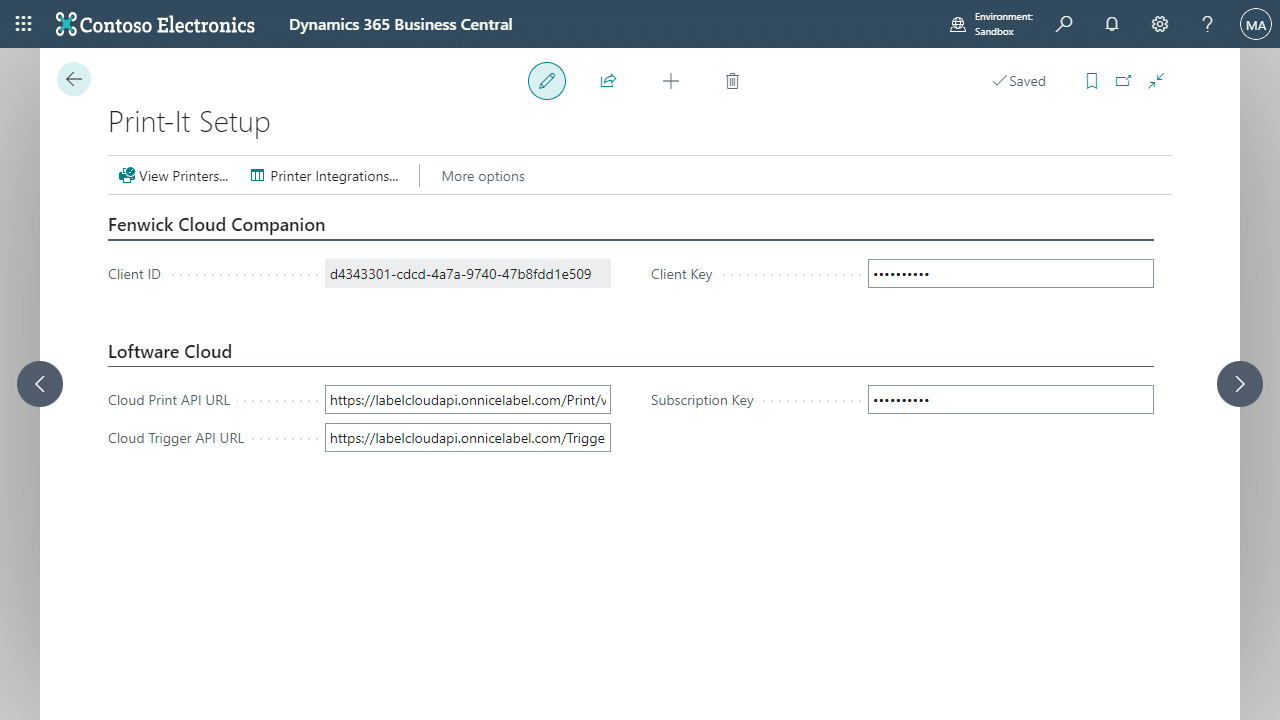Go to next record arrow
The image size is (1280, 720).
pyautogui.click(x=1240, y=384)
